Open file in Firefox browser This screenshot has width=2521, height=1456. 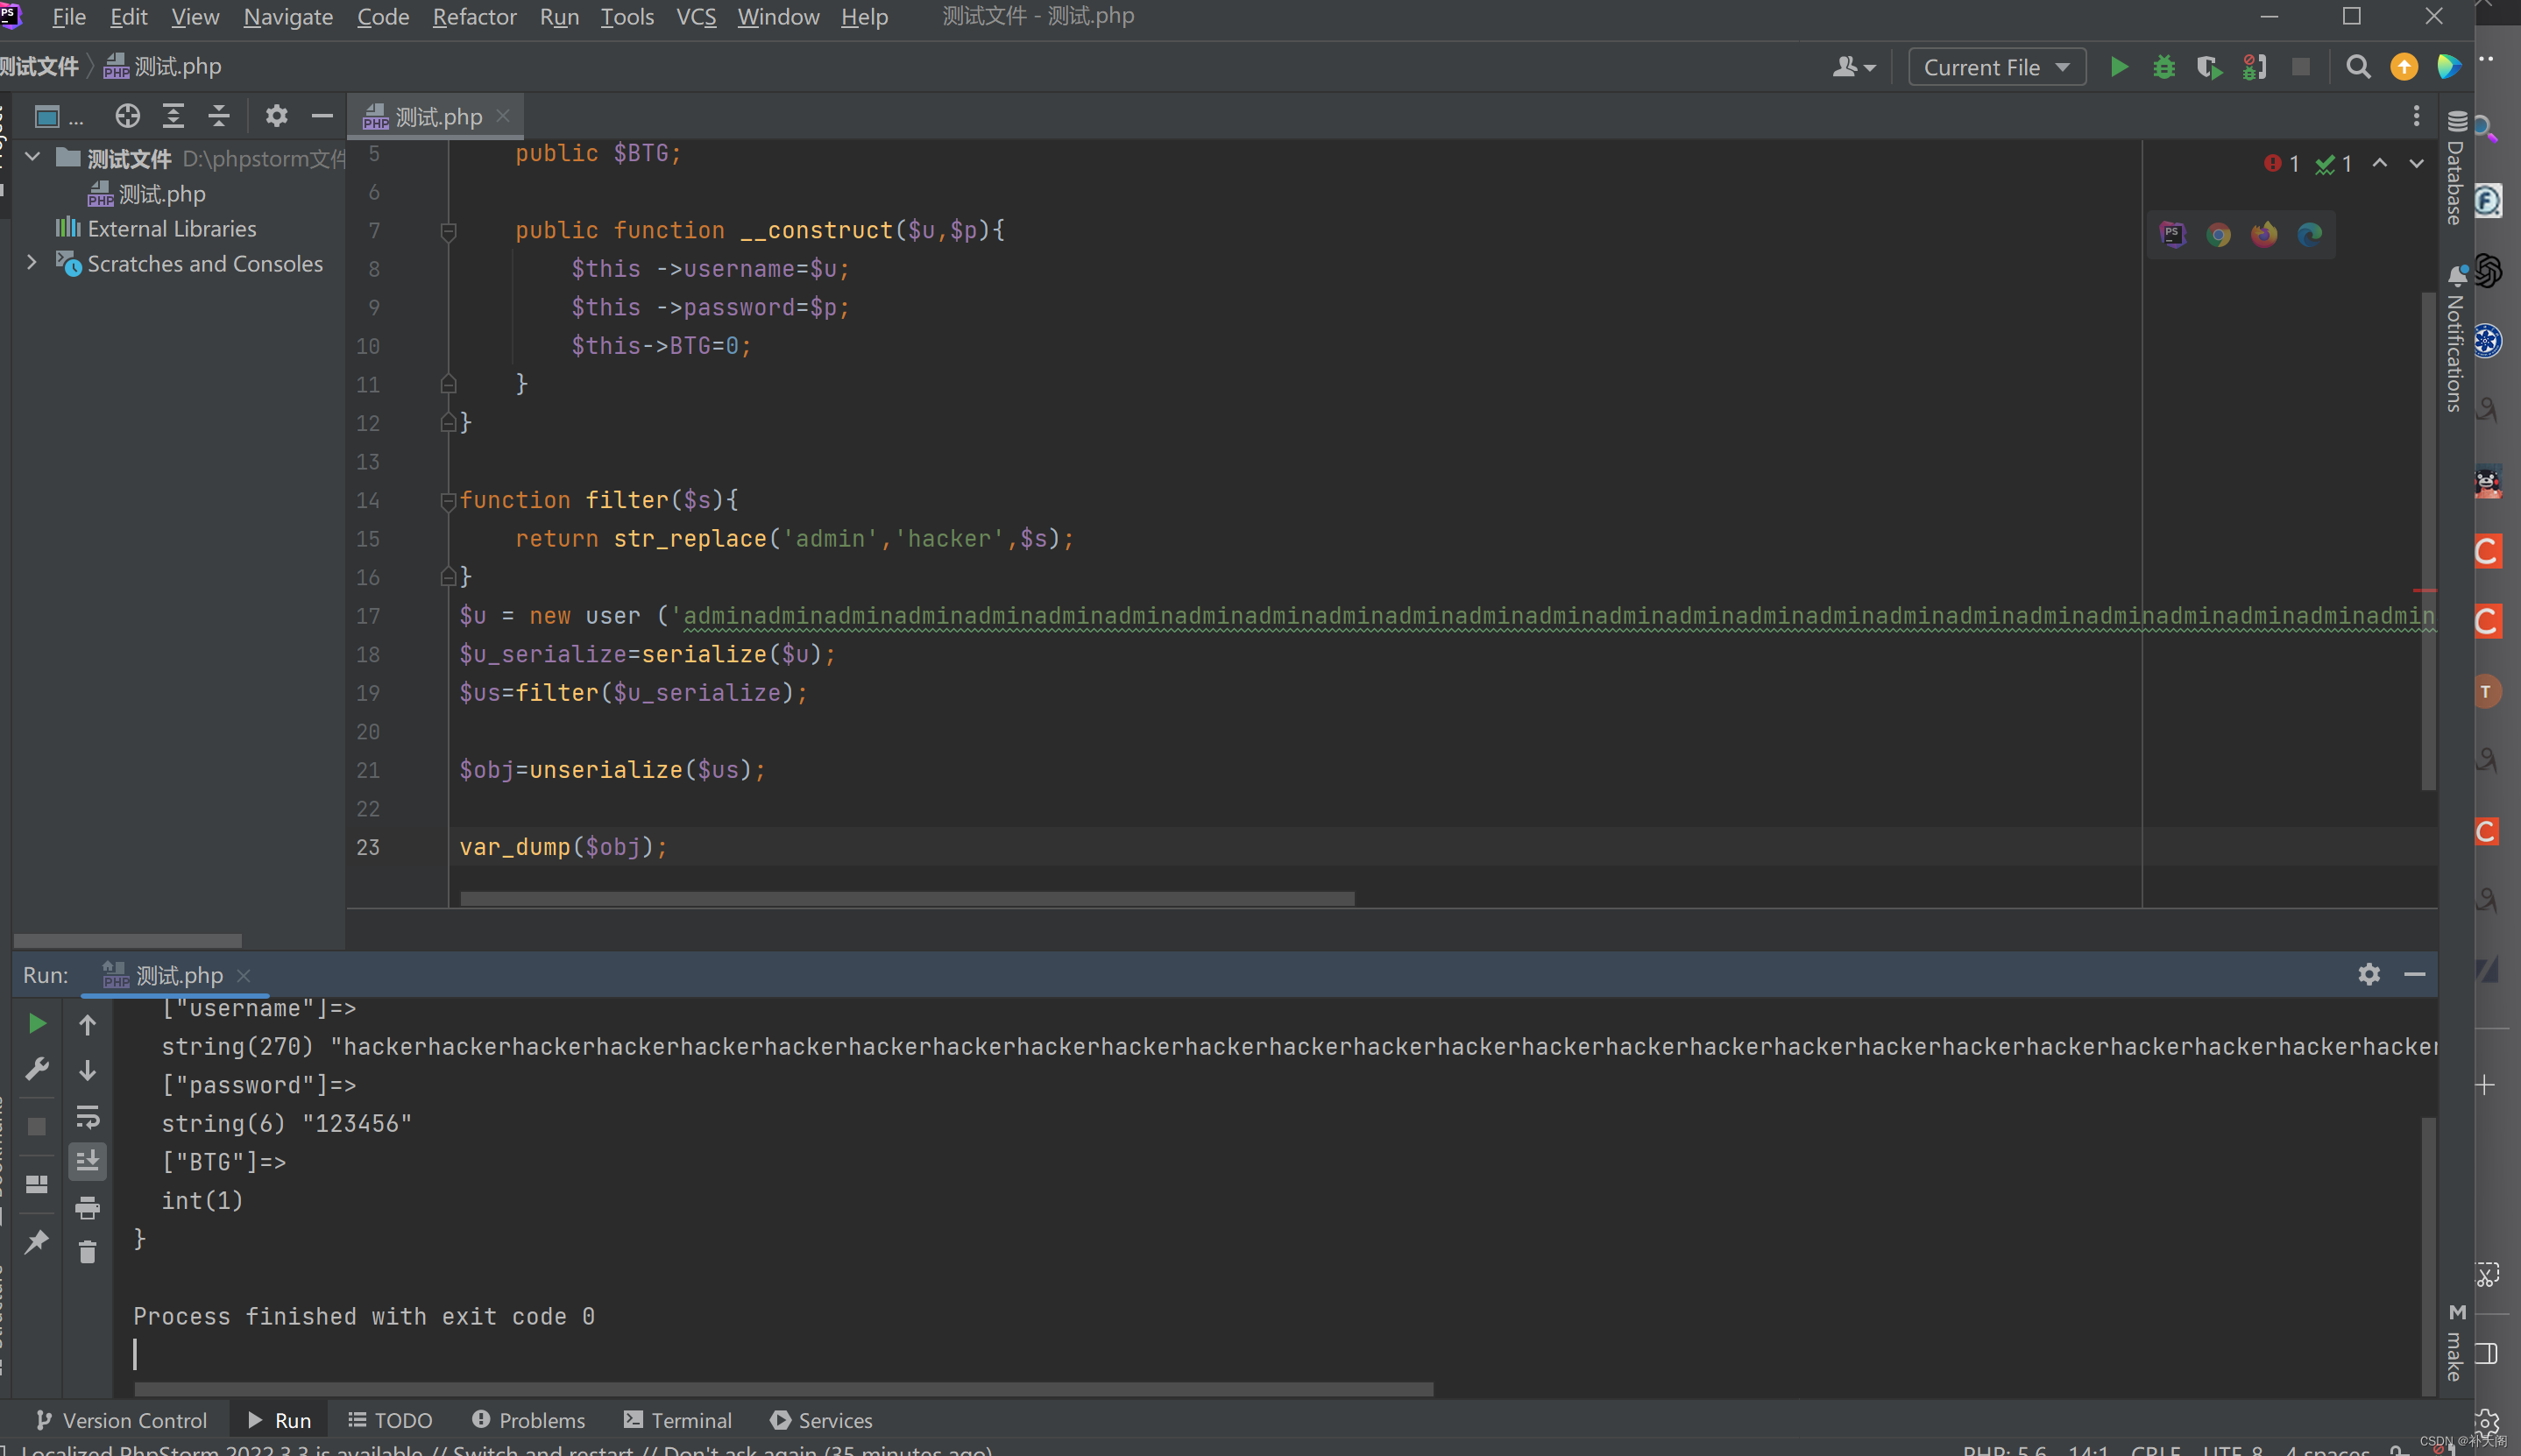pos(2263,235)
